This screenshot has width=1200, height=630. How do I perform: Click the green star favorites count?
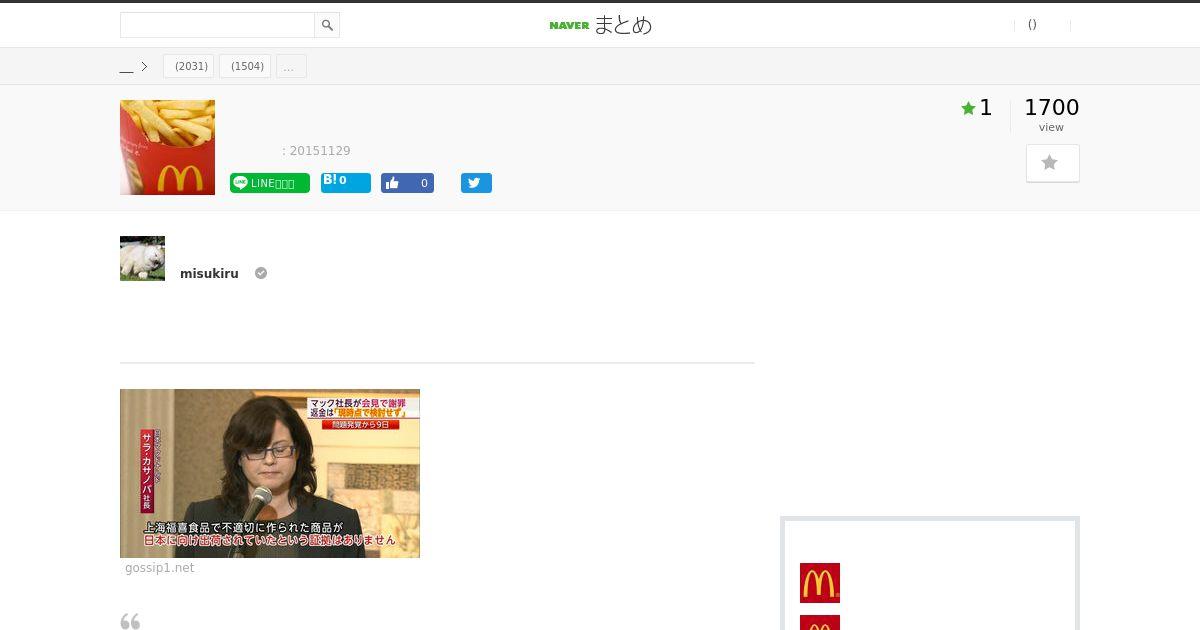tap(977, 108)
